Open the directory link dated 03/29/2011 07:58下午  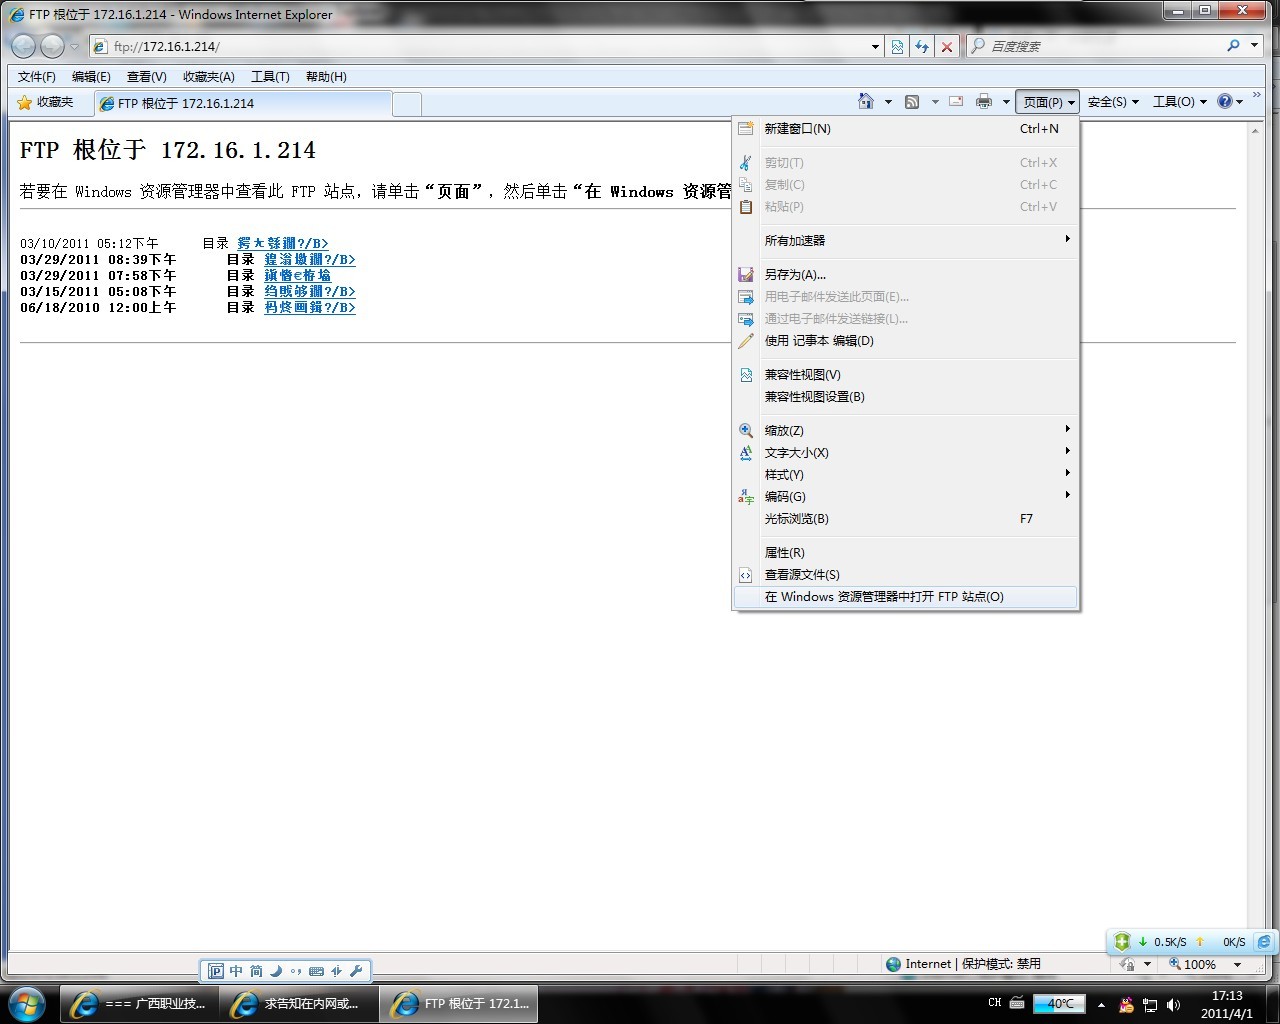[298, 275]
